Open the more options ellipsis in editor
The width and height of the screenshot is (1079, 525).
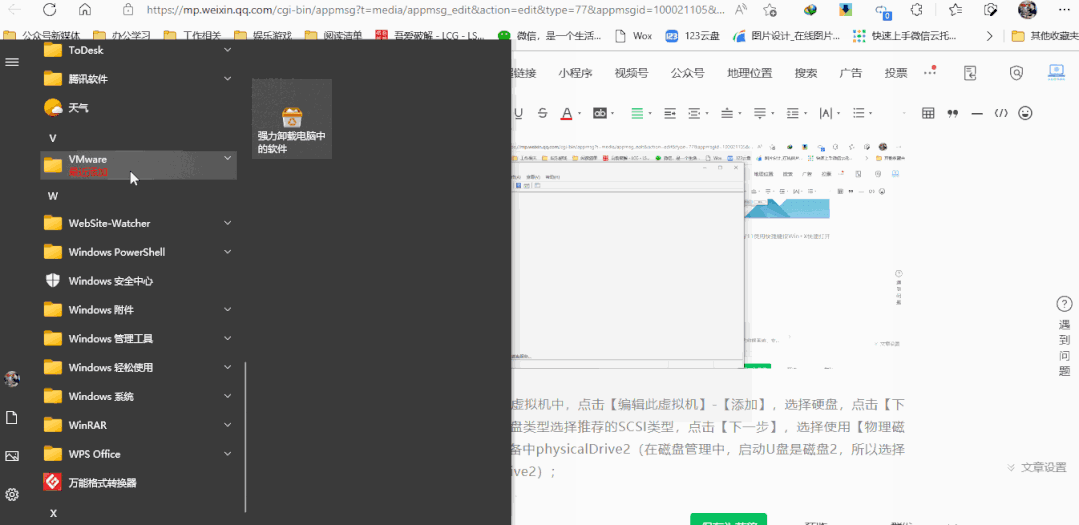pyautogui.click(x=929, y=72)
